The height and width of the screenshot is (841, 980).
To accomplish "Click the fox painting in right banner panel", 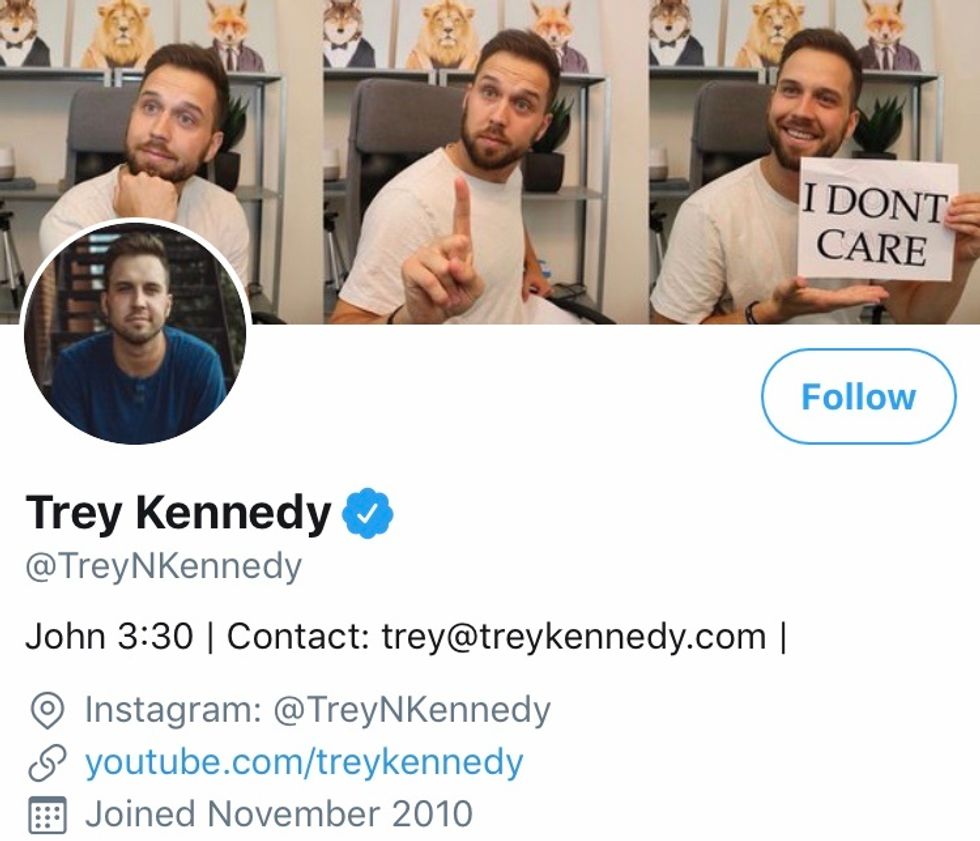I will (x=886, y=33).
